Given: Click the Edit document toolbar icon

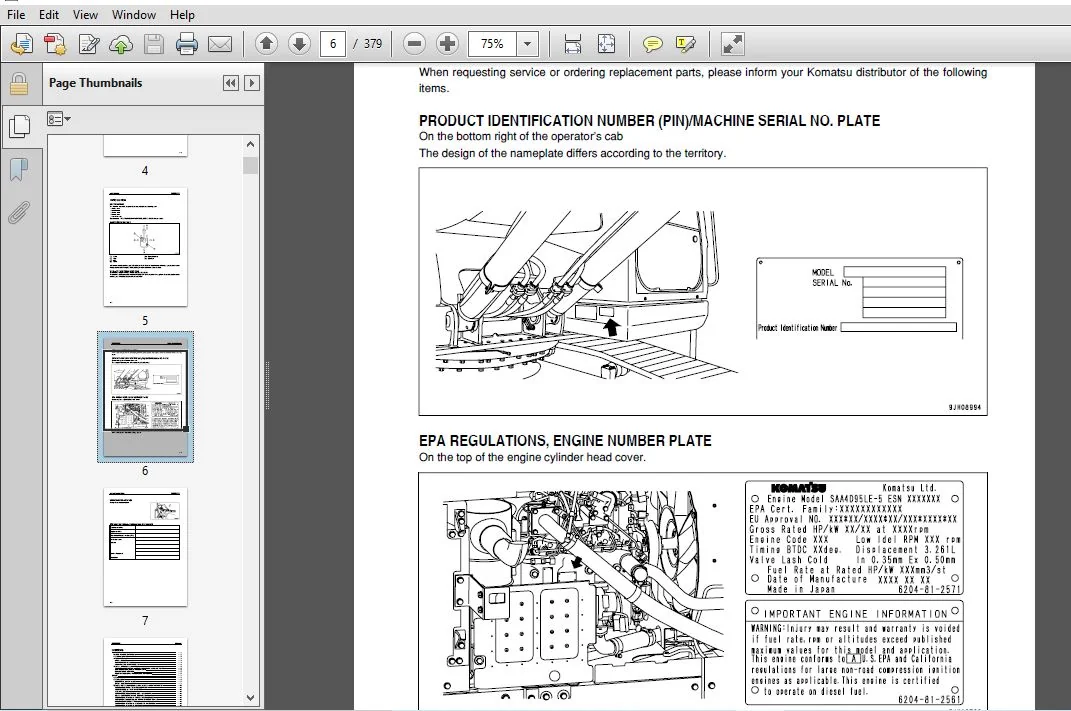Looking at the screenshot, I should pyautogui.click(x=89, y=44).
